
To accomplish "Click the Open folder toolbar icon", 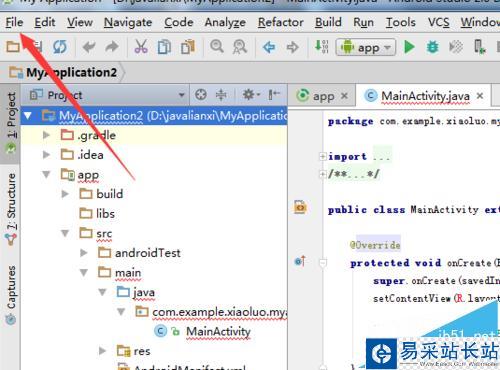I will click(13, 47).
